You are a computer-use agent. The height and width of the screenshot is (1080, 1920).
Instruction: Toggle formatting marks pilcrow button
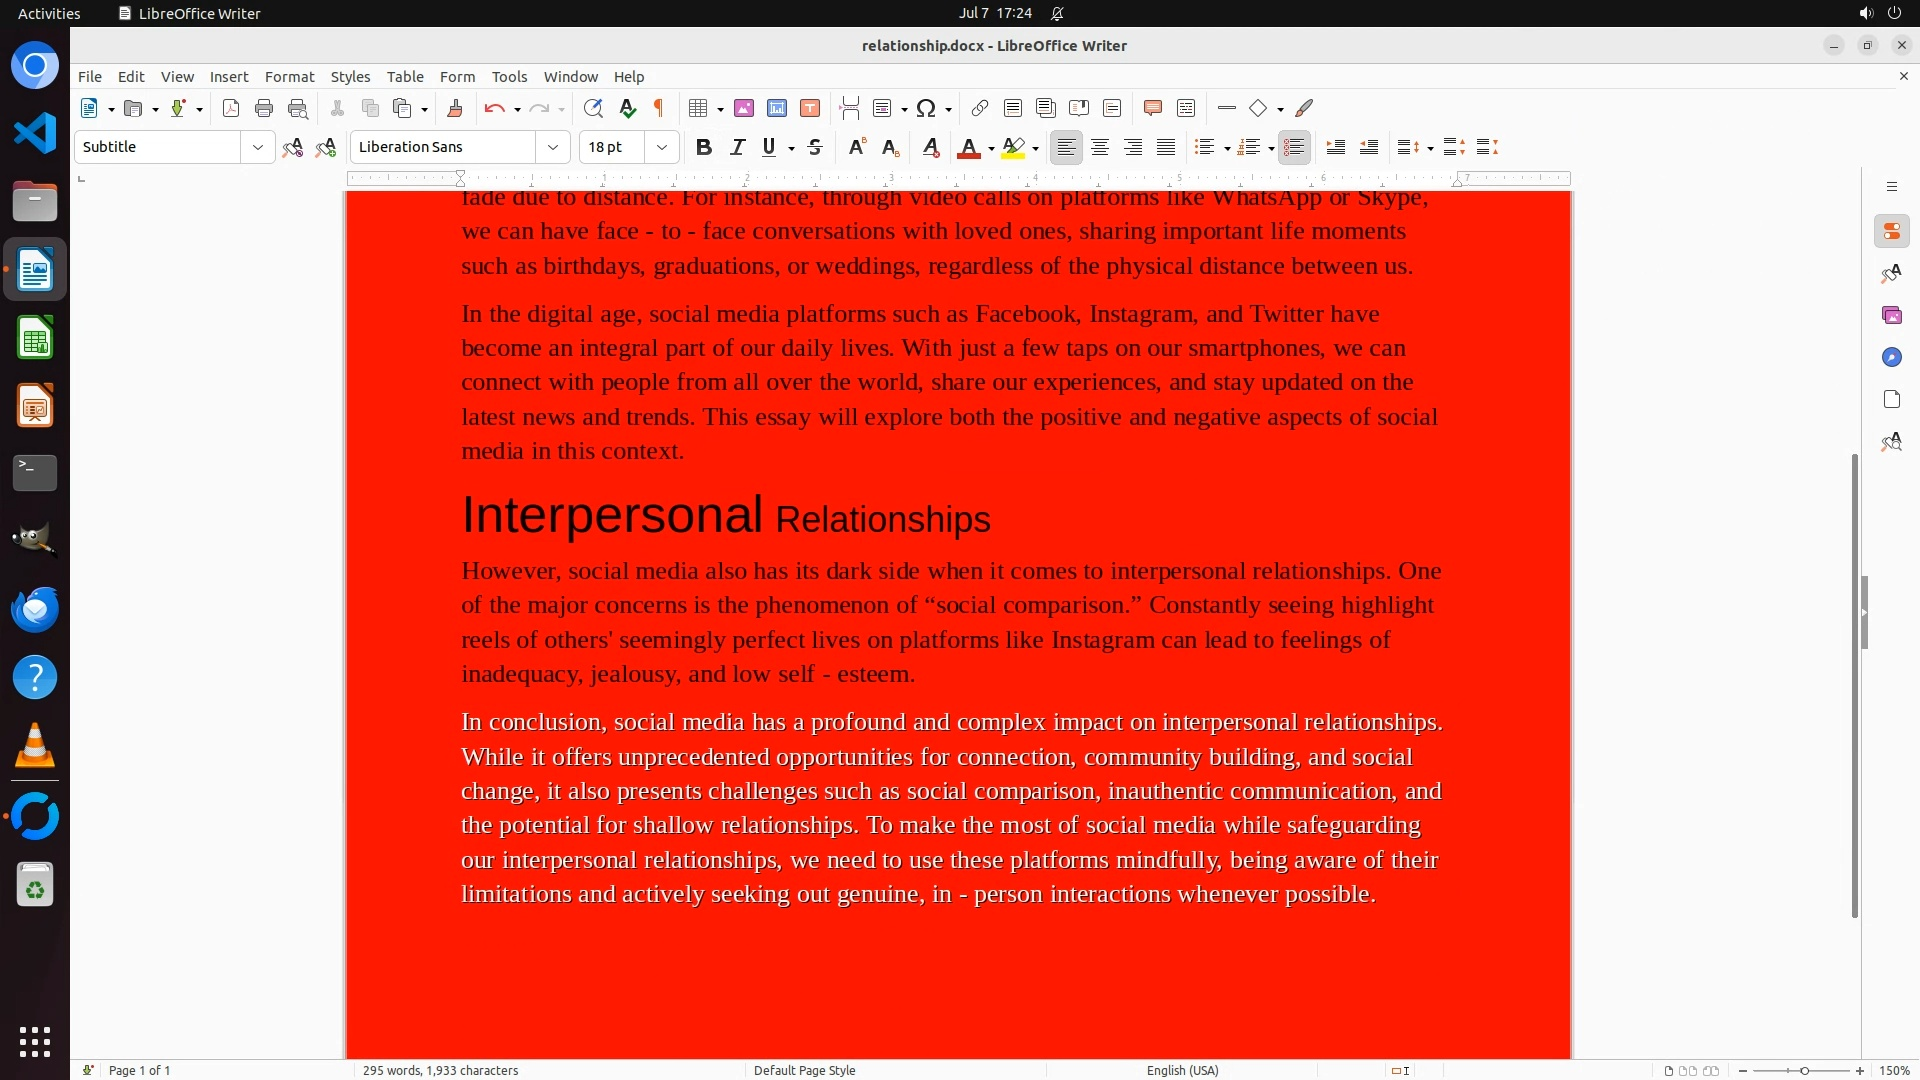(x=659, y=108)
